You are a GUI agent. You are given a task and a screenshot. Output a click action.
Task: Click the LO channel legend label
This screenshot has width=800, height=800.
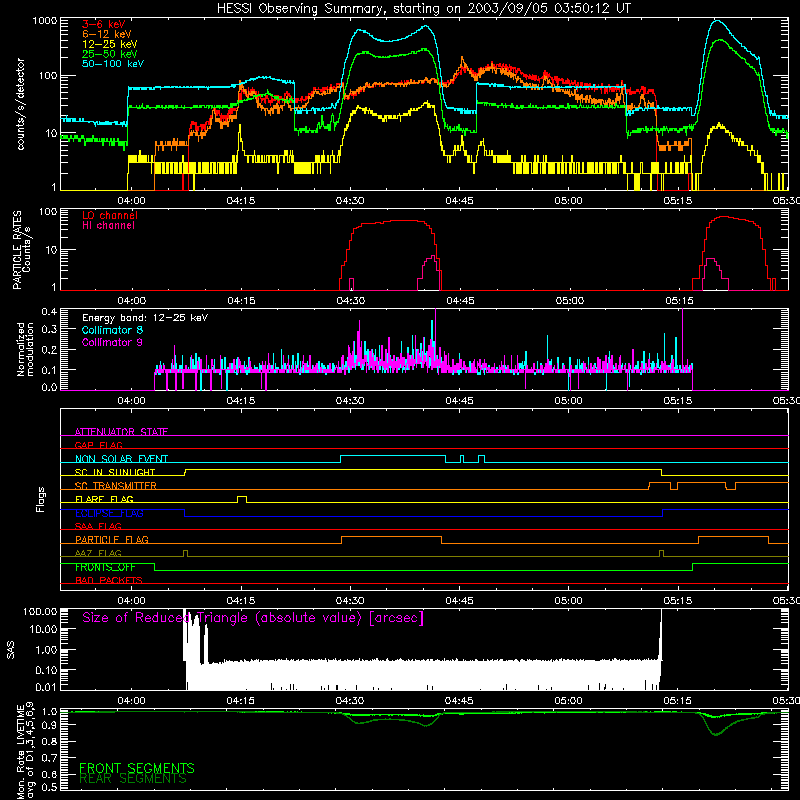110,215
